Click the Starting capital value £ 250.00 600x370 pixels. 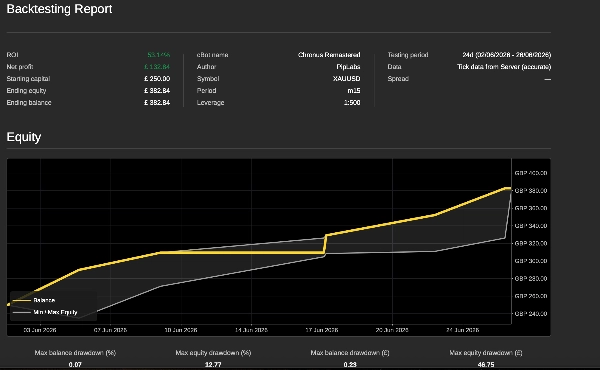point(157,78)
